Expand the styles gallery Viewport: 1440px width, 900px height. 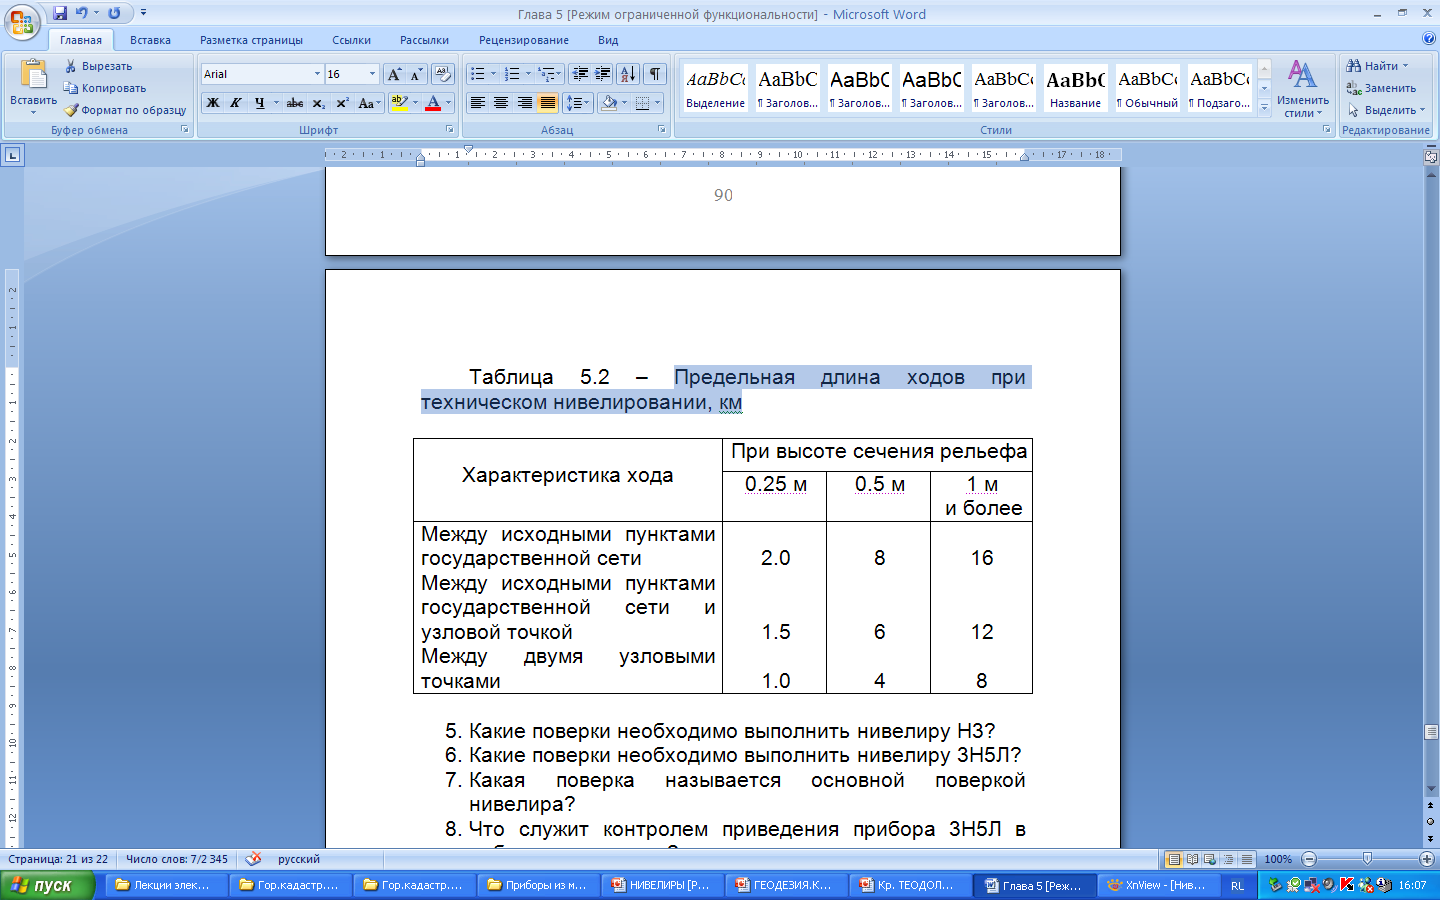point(1264,106)
